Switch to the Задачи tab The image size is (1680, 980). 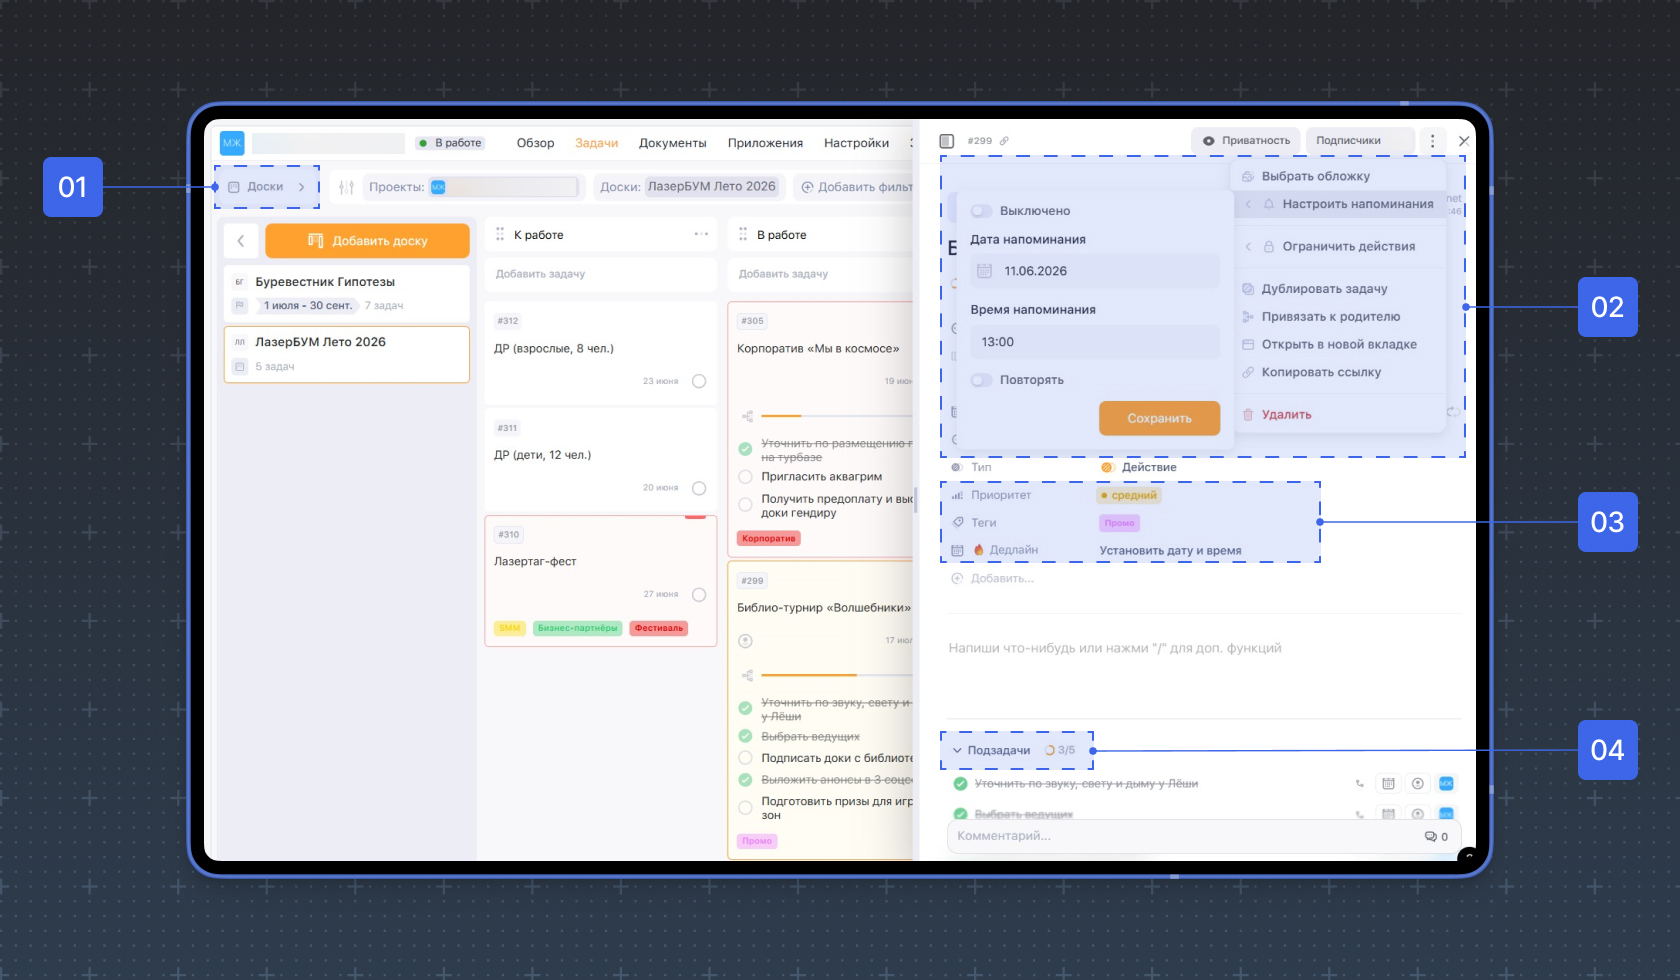click(x=596, y=143)
